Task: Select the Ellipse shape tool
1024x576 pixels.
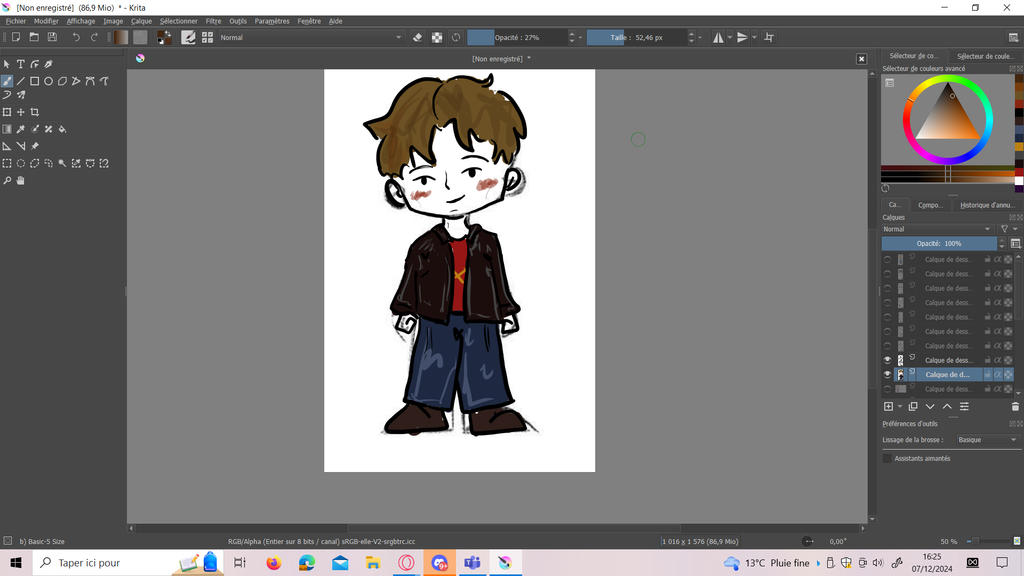Action: click(x=48, y=81)
